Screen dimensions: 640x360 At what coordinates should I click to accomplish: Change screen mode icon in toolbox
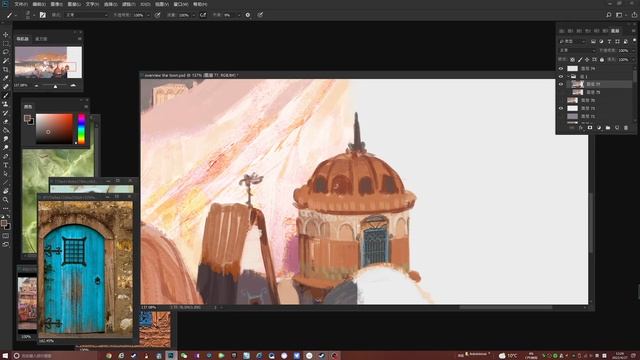(x=6, y=244)
